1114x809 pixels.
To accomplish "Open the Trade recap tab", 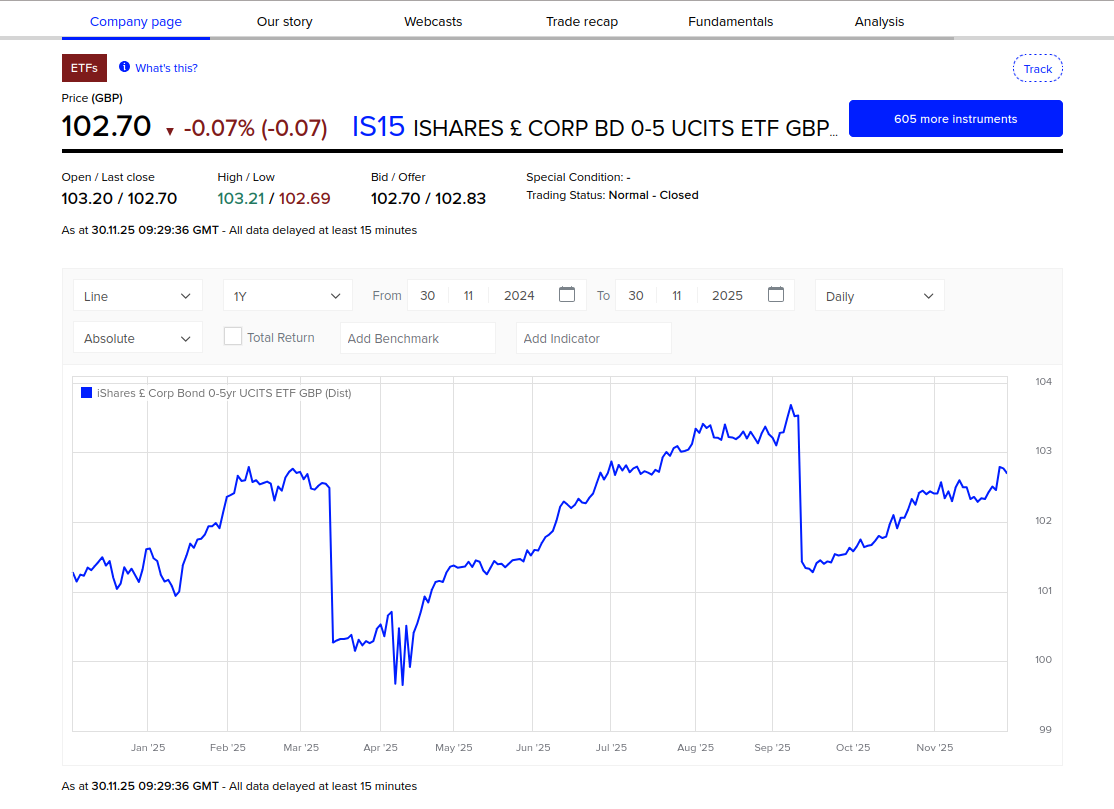I will (582, 21).
